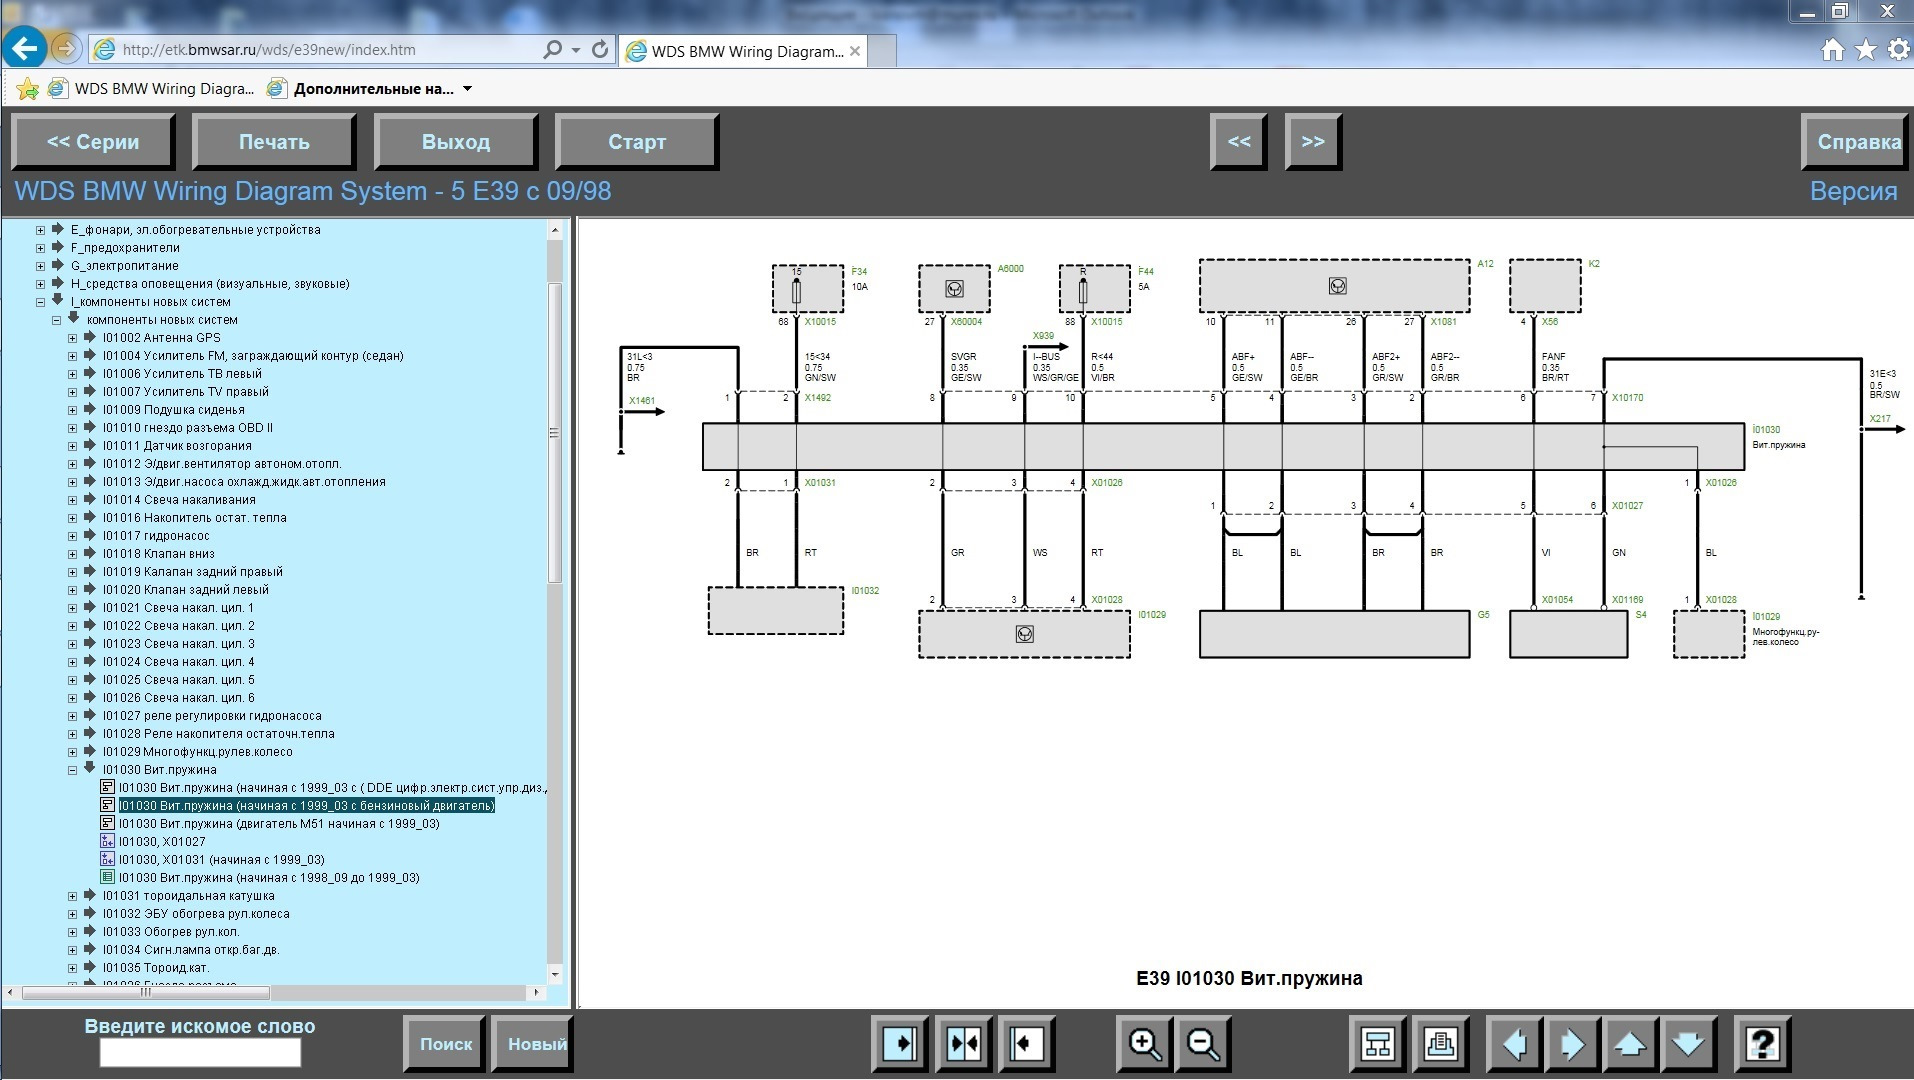This screenshot has width=1914, height=1080.
Task: Click the help question mark icon
Action: tap(1761, 1044)
